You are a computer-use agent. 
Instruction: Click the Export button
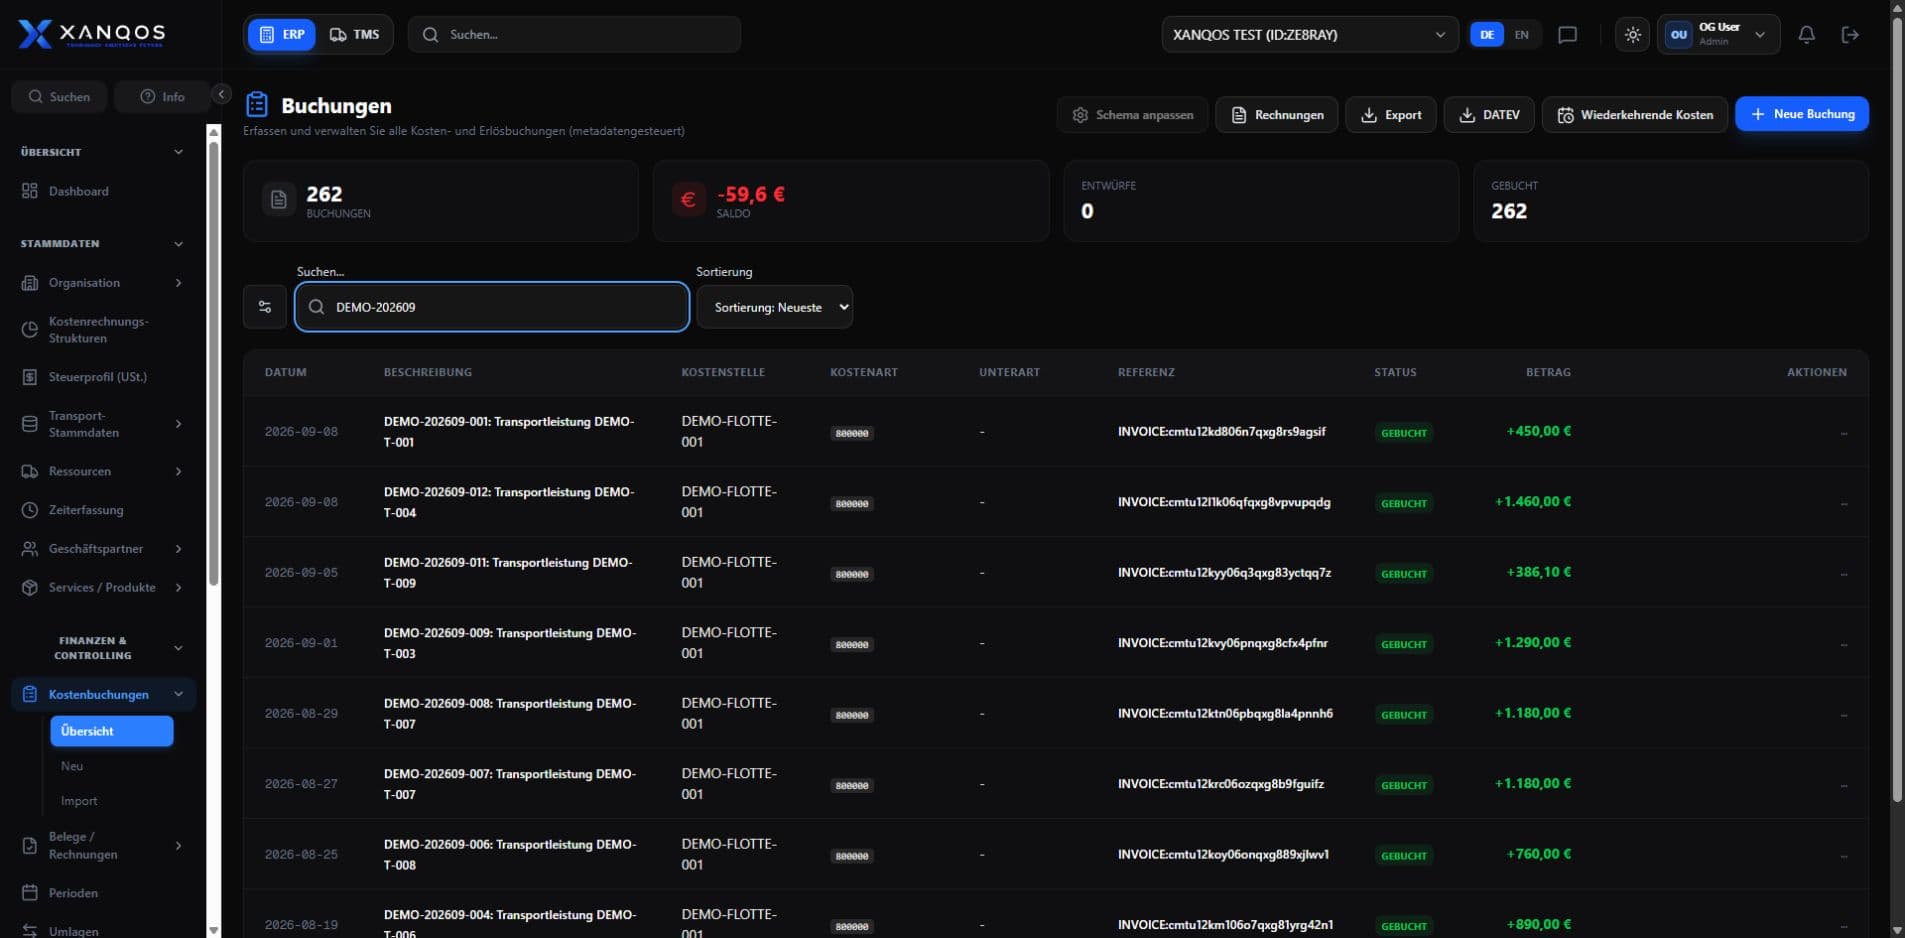(1390, 115)
